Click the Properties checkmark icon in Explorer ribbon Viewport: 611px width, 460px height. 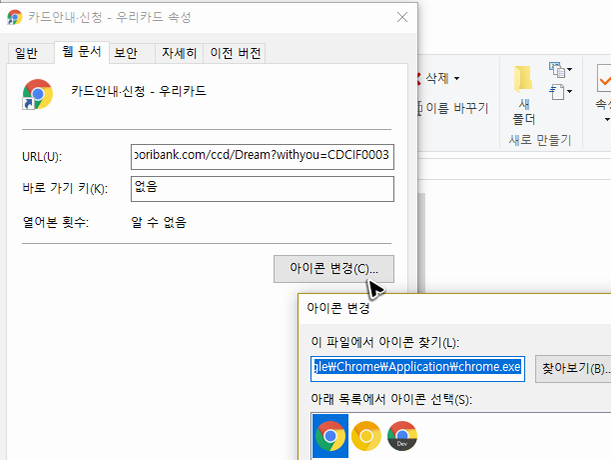[604, 79]
